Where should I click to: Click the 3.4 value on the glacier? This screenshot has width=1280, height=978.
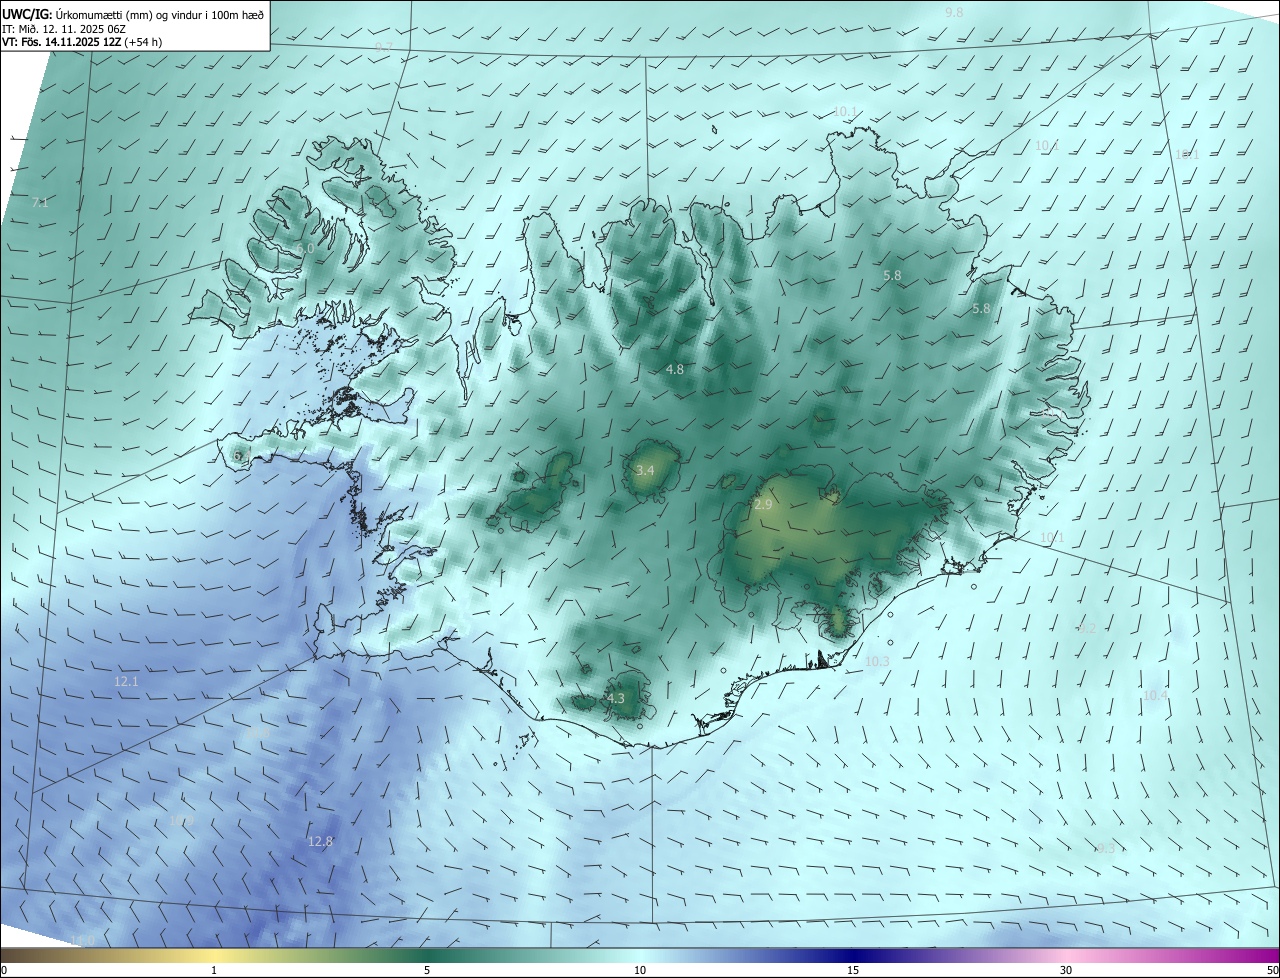tap(645, 470)
